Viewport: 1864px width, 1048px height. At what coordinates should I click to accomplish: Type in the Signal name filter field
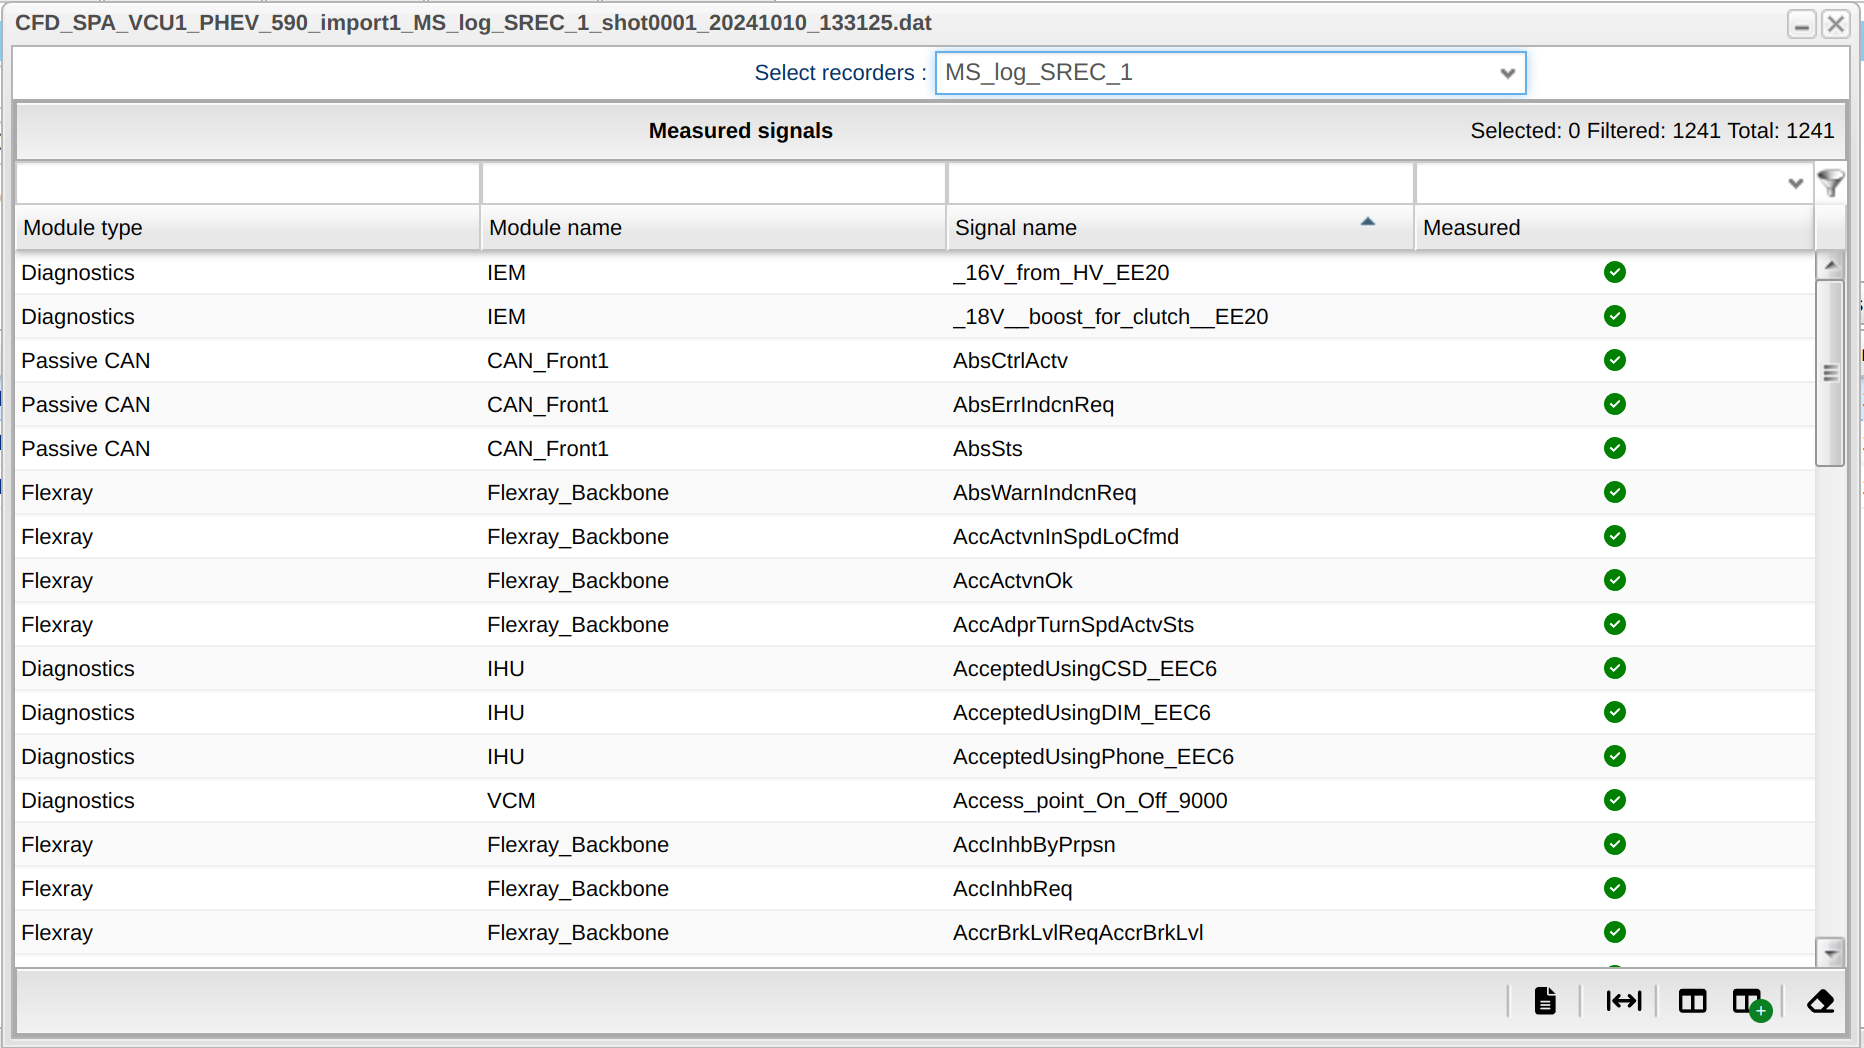[x=1179, y=183]
